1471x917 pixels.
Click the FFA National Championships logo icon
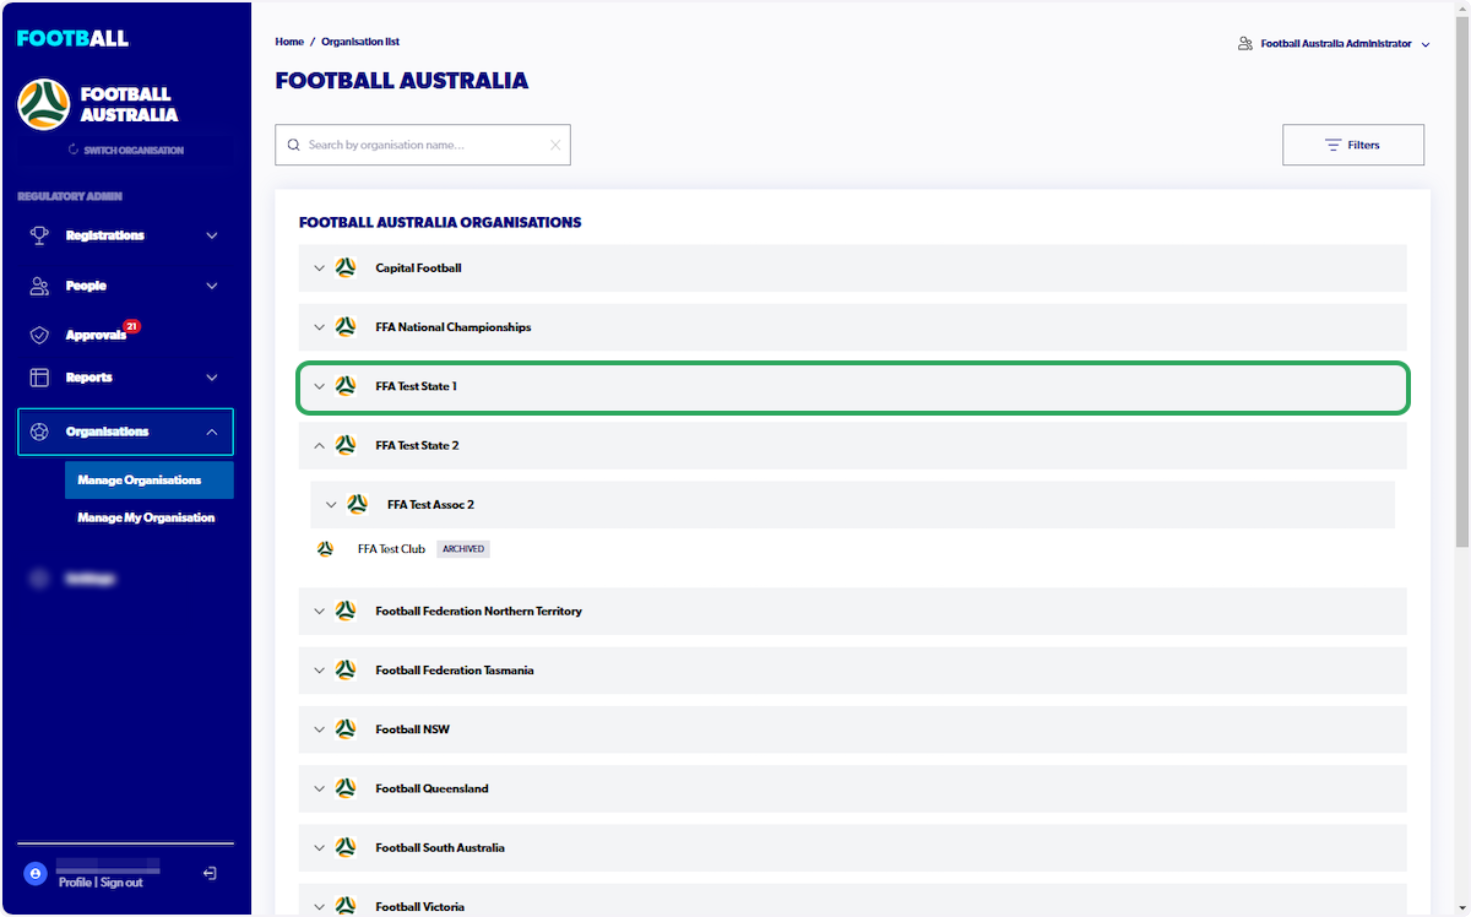[346, 327]
